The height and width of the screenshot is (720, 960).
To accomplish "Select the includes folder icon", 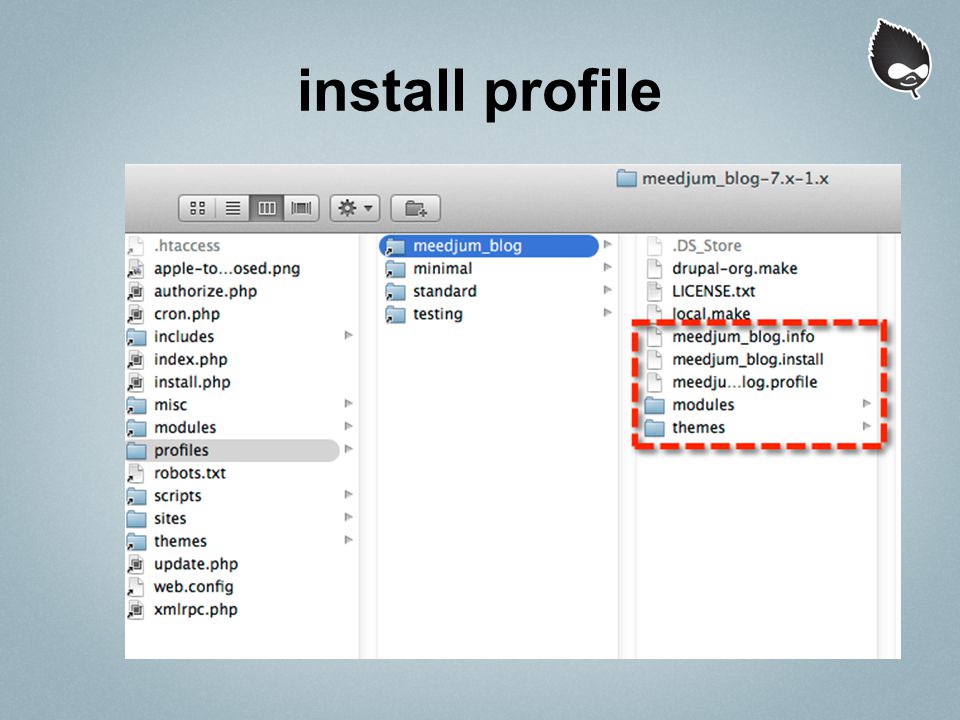I will [x=136, y=337].
